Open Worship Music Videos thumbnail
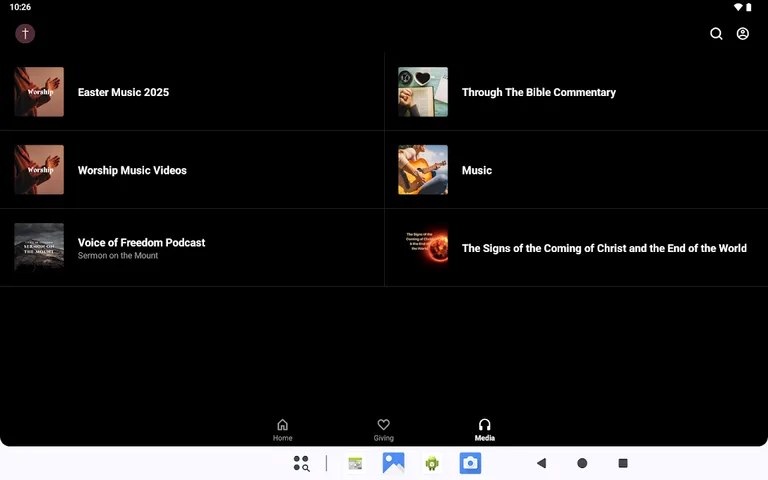768x480 pixels. pos(39,170)
